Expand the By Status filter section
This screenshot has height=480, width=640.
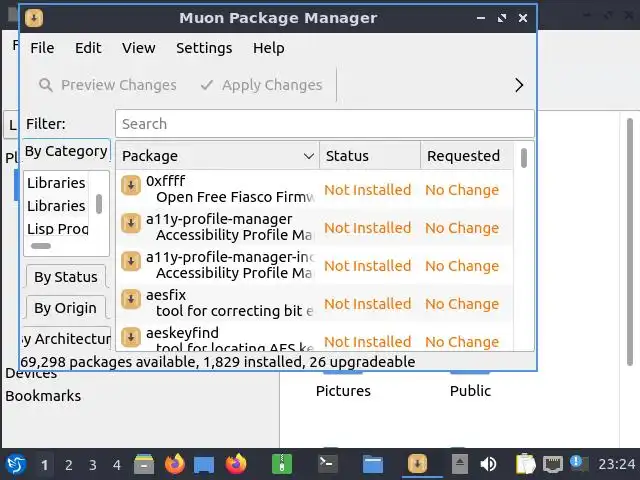pos(66,277)
